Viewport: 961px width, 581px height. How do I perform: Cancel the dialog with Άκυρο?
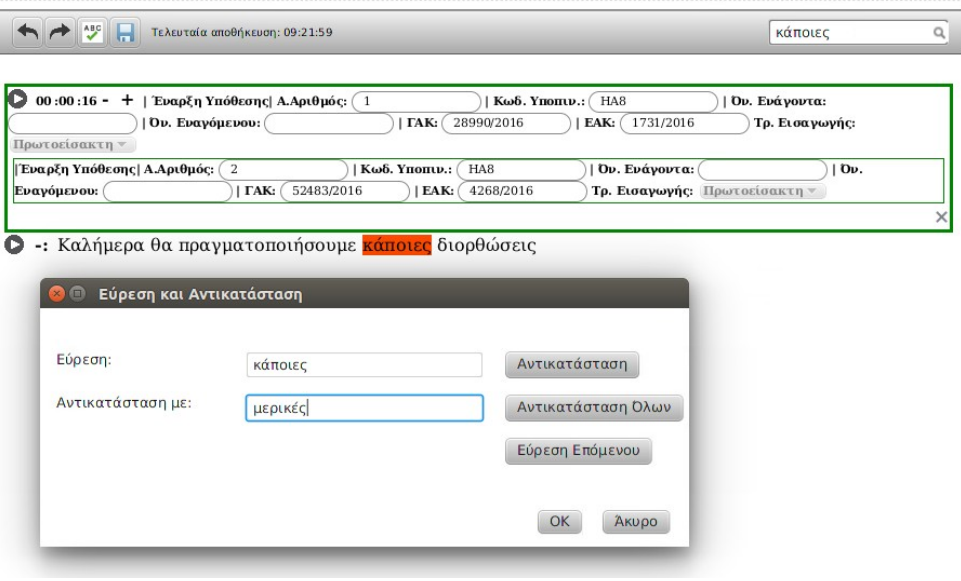(636, 522)
